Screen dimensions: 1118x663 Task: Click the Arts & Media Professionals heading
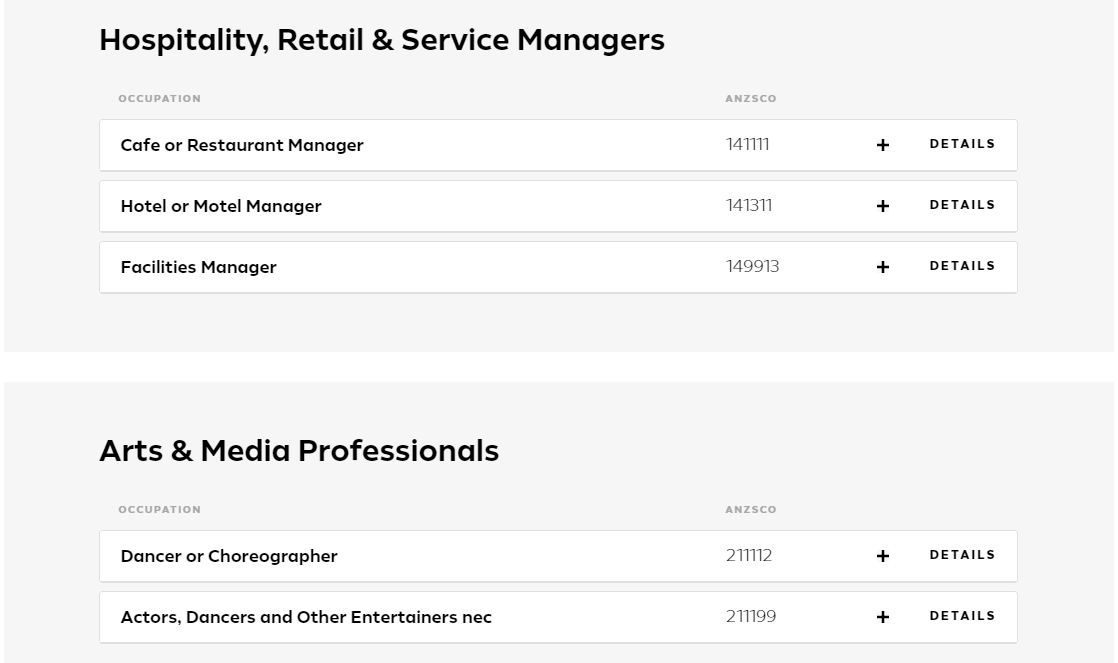tap(299, 451)
